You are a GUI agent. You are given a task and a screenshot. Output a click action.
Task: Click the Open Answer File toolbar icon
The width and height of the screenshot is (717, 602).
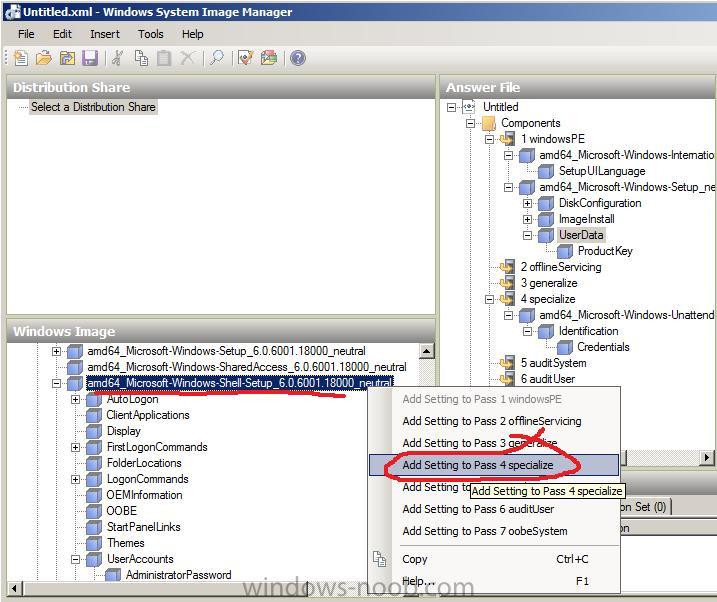tap(44, 58)
